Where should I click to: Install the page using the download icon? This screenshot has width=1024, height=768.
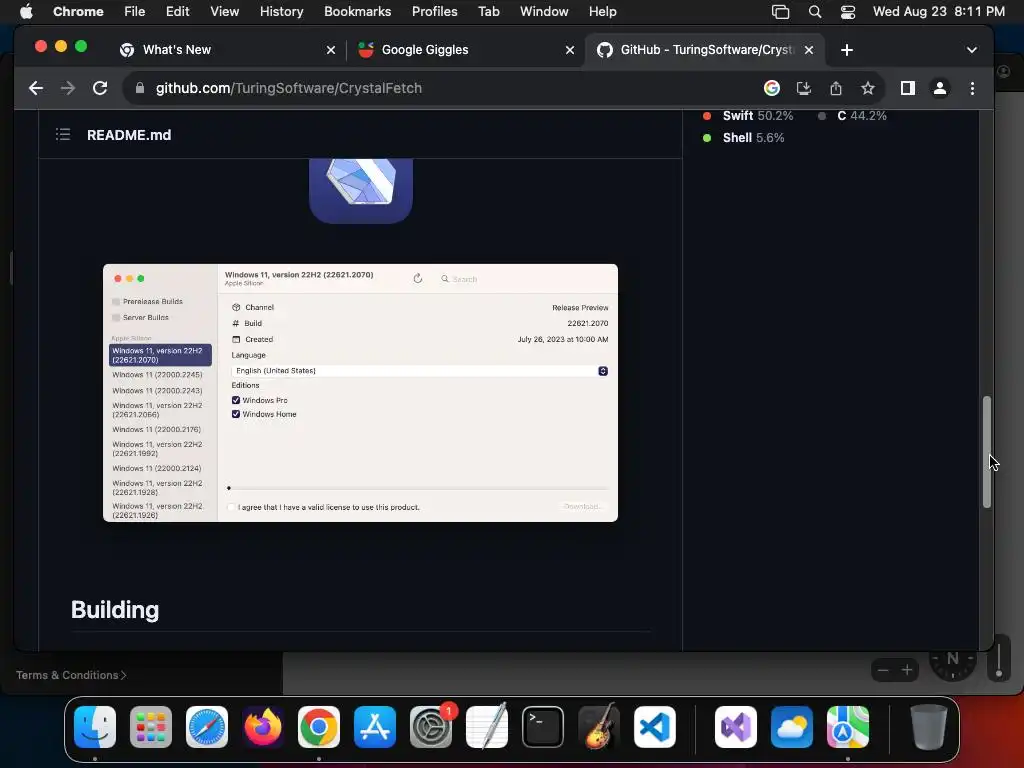coord(804,88)
